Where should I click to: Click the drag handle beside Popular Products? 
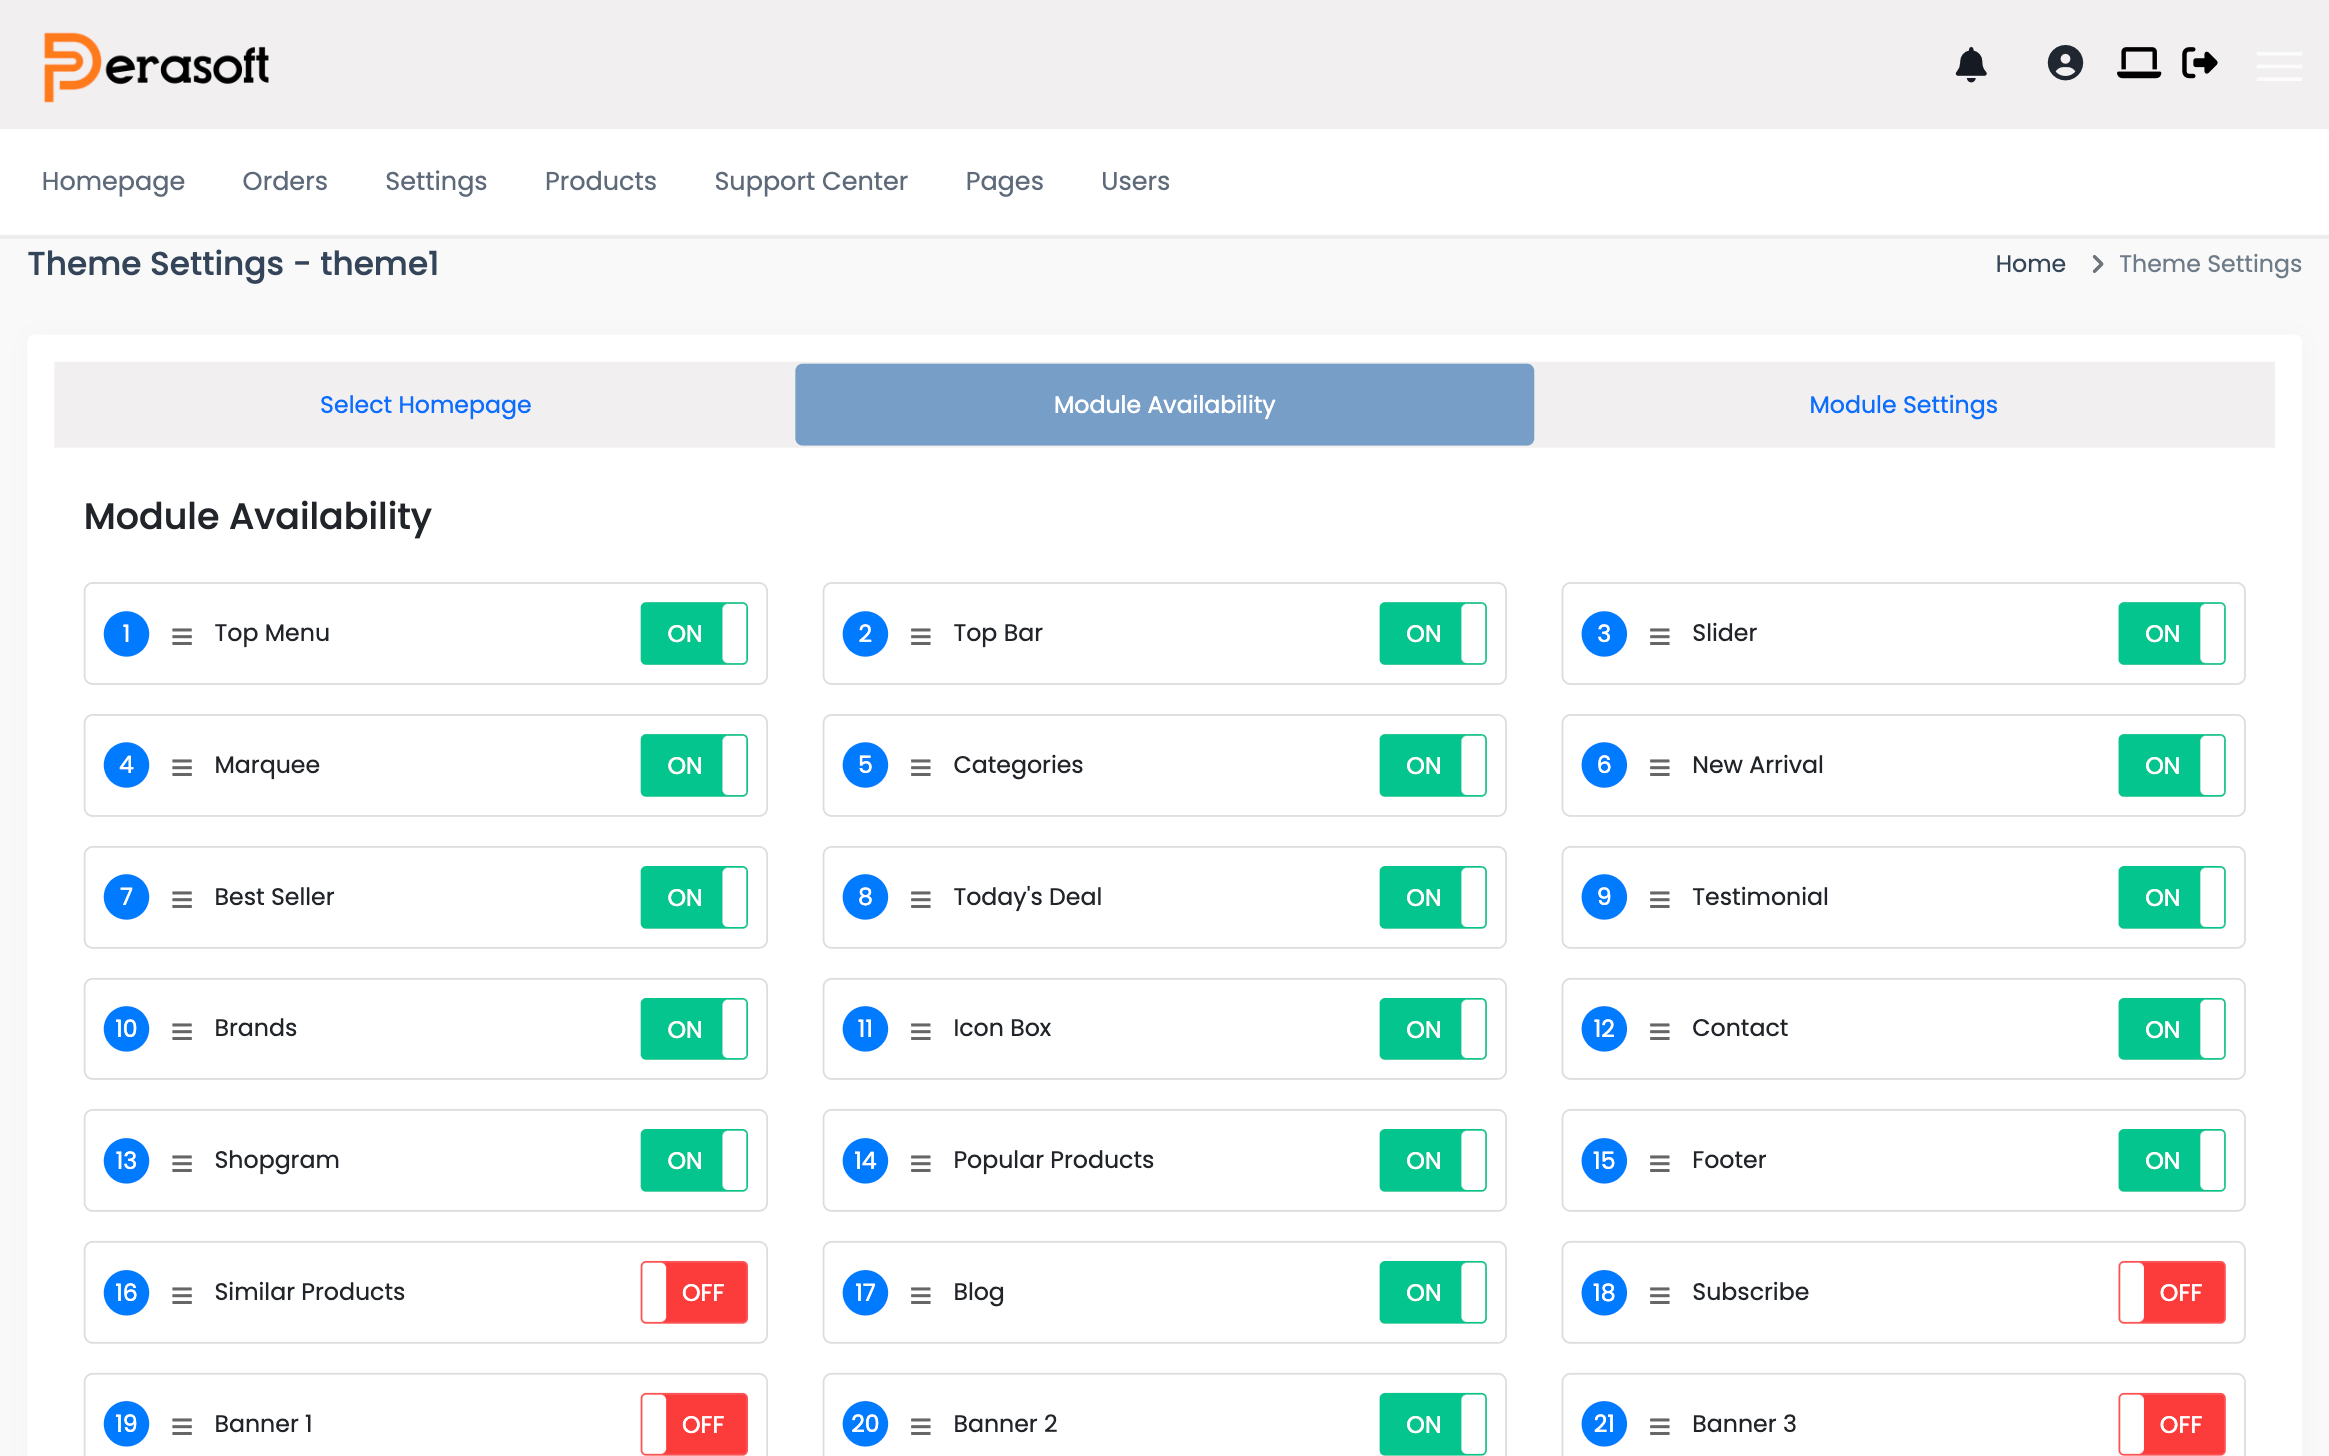[x=921, y=1163]
